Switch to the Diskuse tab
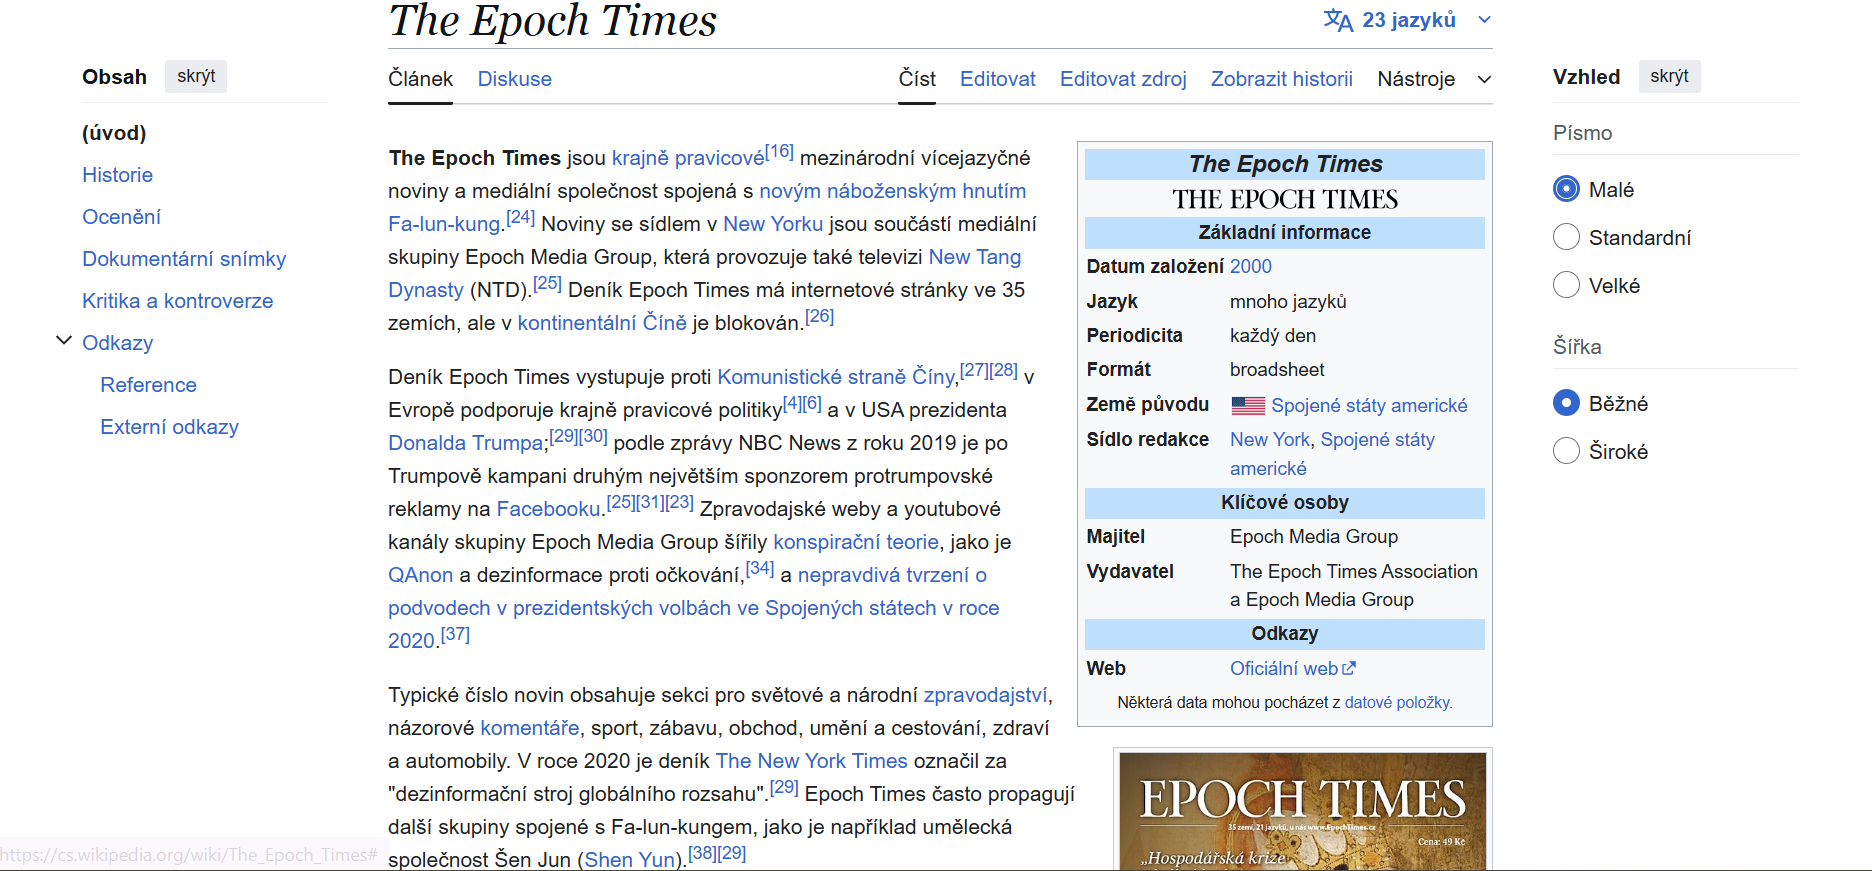 pyautogui.click(x=514, y=79)
